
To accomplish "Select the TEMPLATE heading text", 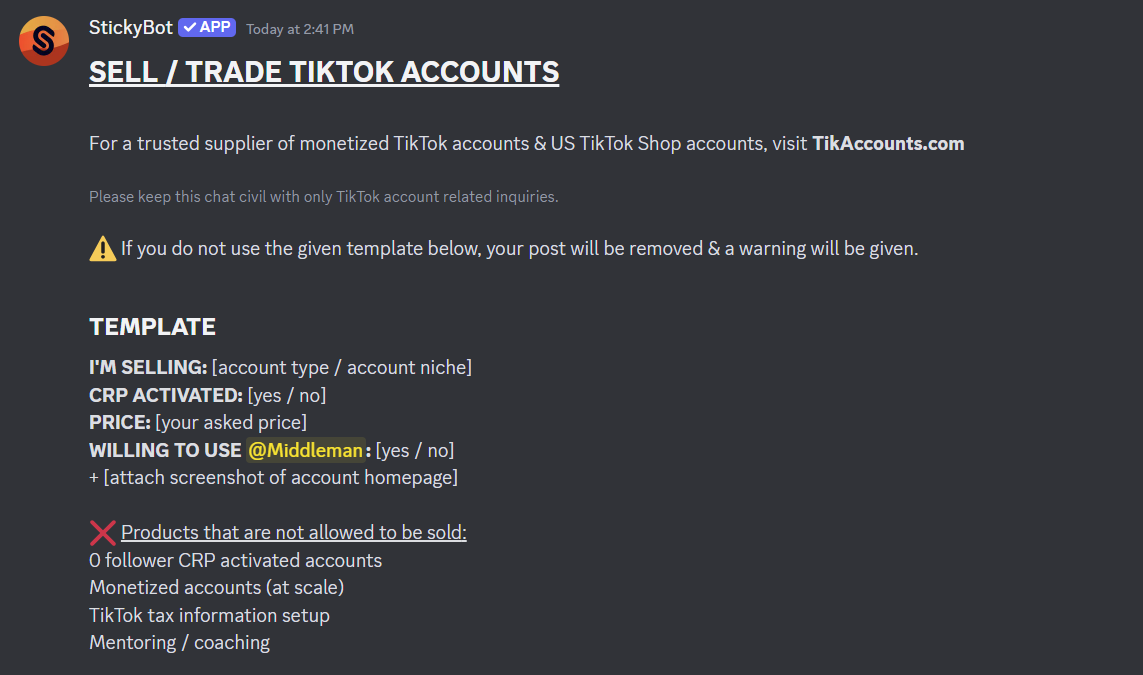I will pyautogui.click(x=152, y=326).
